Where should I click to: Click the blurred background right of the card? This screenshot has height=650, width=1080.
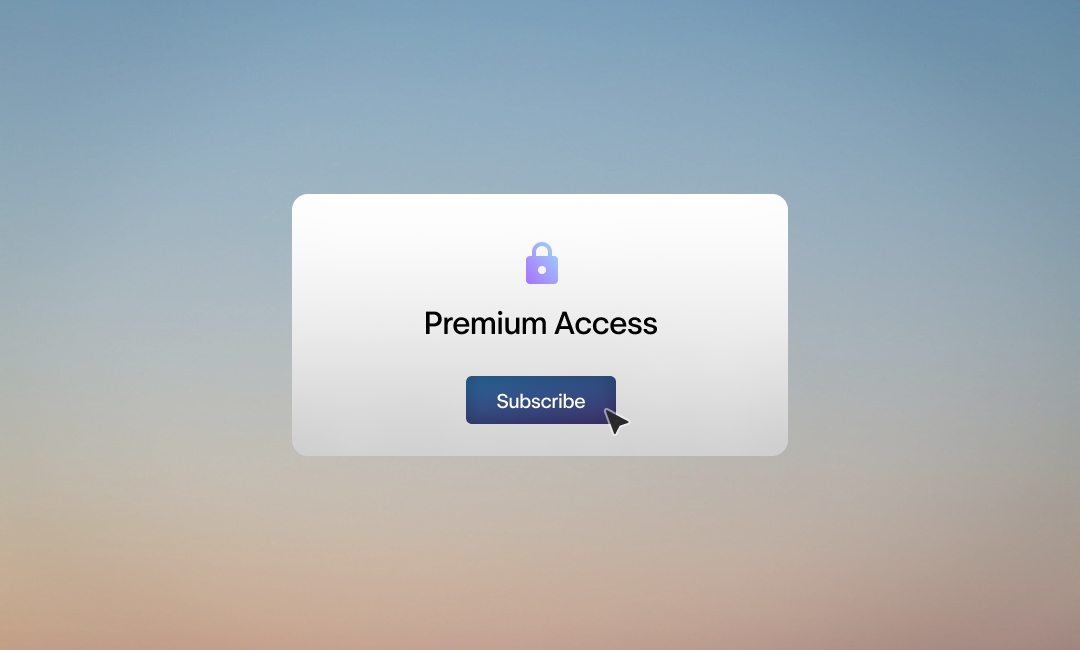(x=934, y=325)
